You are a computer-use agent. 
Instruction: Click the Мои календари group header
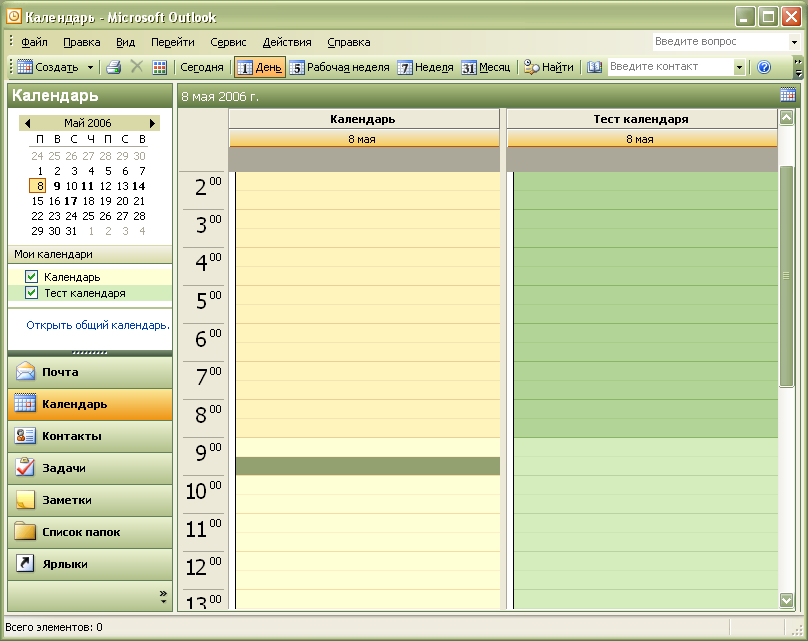[90, 254]
